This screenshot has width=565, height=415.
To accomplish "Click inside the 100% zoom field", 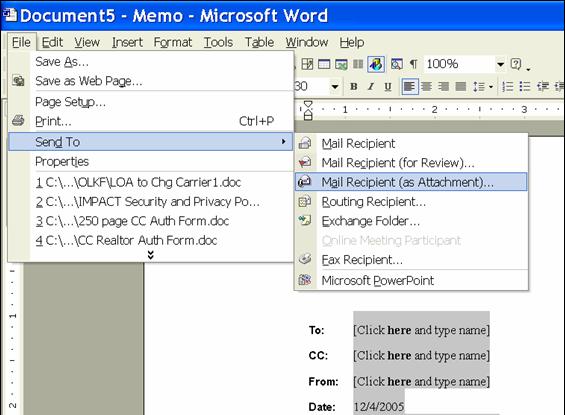I will (459, 64).
